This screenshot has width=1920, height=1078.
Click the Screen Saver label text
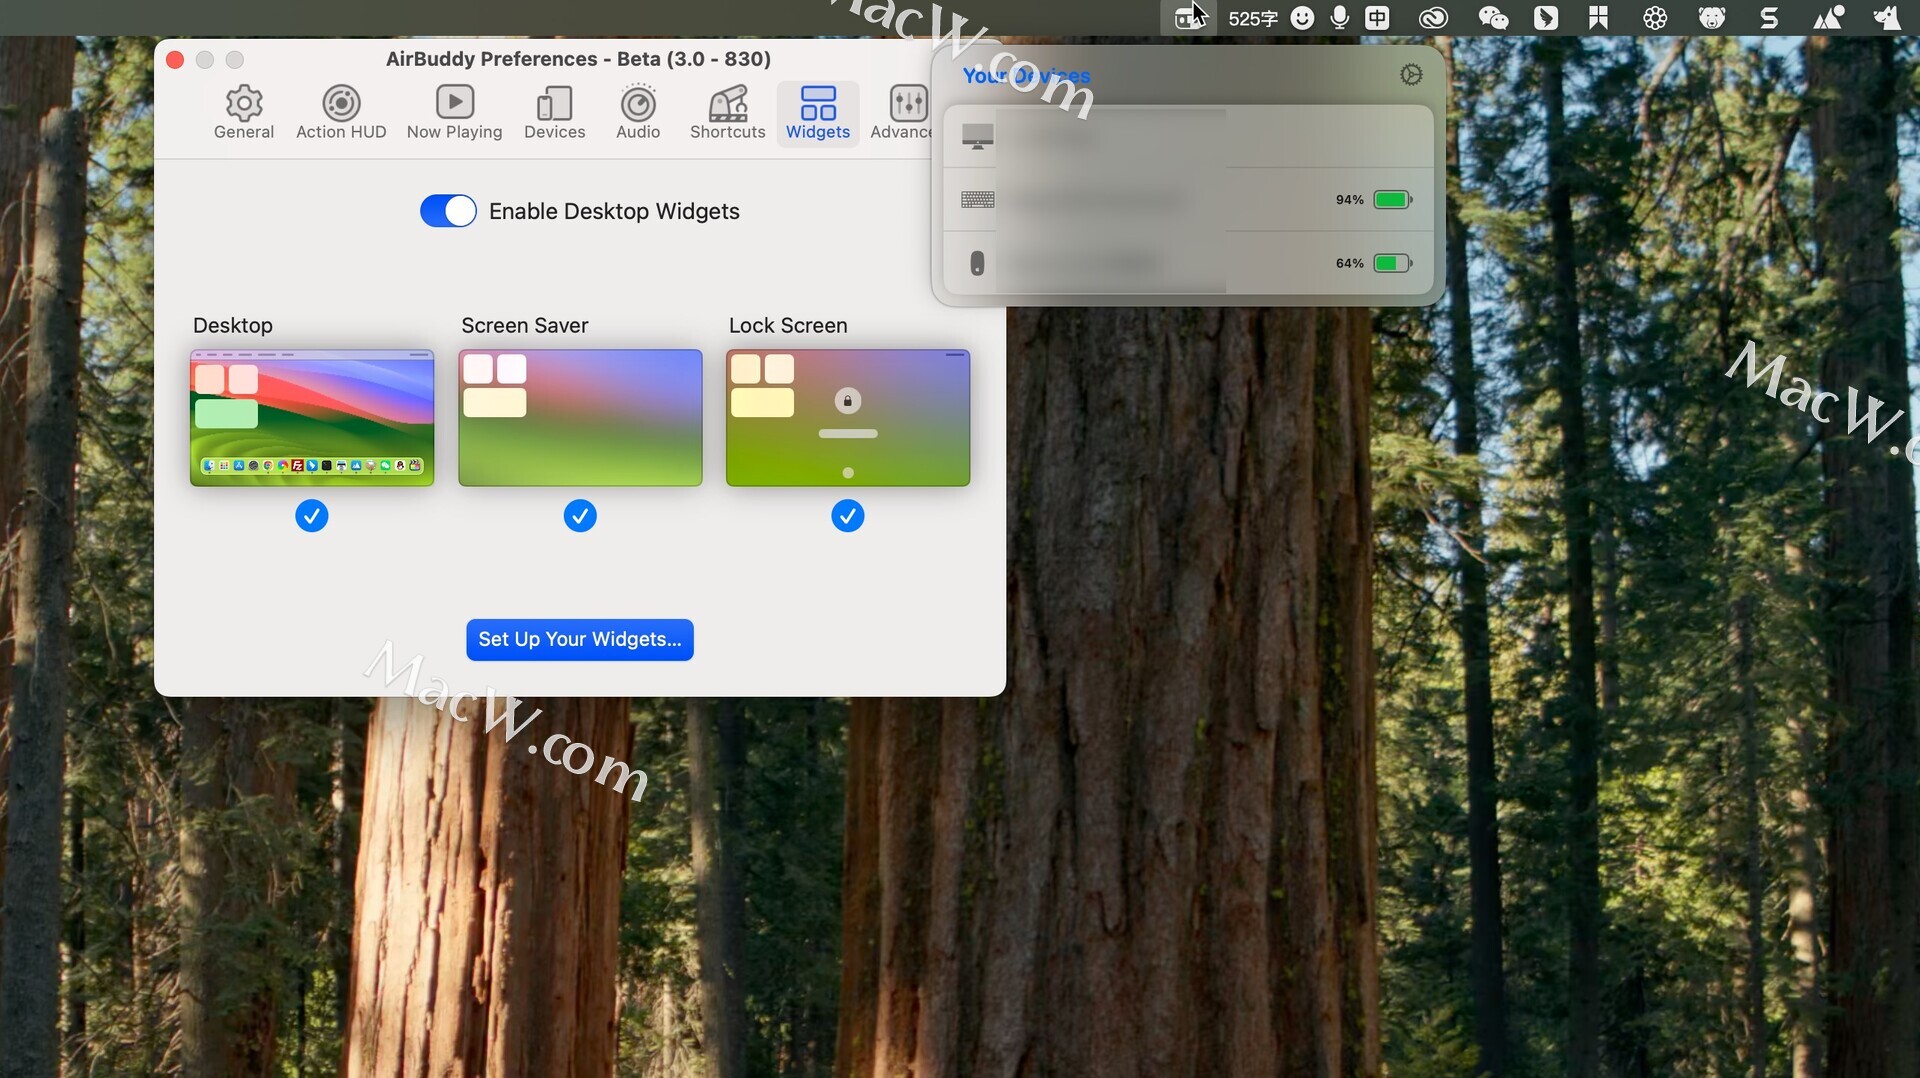click(x=525, y=326)
